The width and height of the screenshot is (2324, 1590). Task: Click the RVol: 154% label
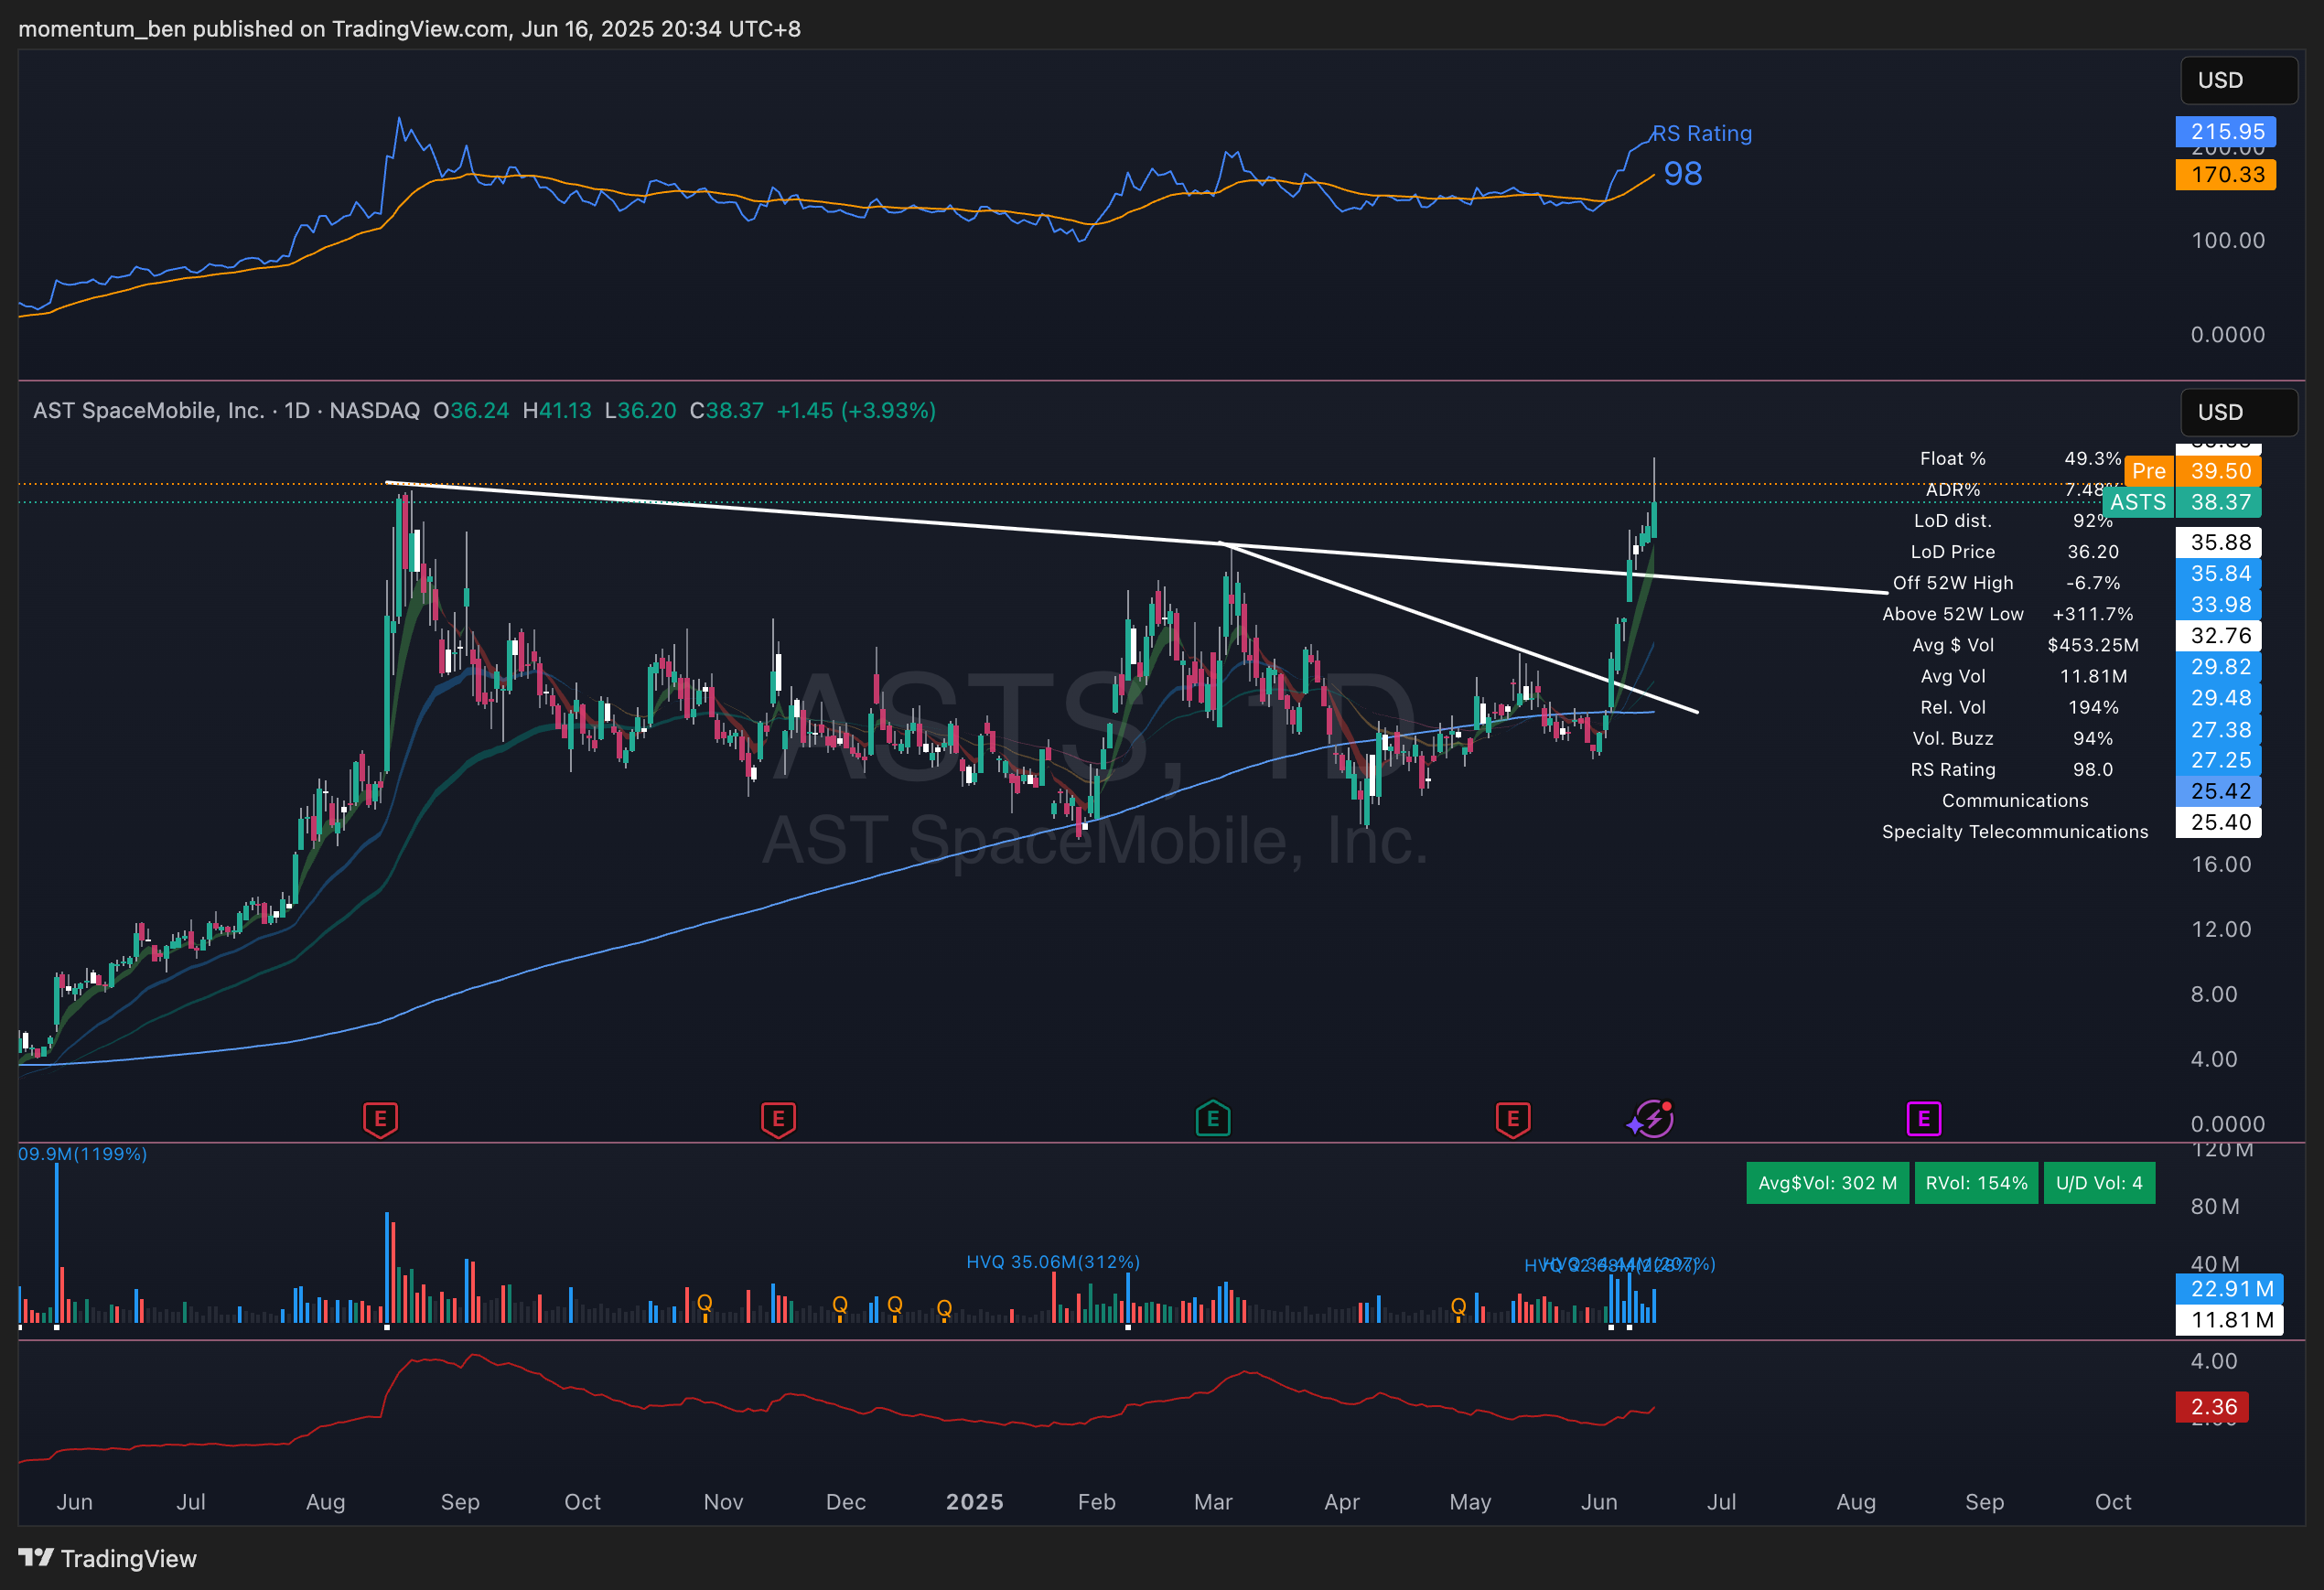[x=1976, y=1183]
